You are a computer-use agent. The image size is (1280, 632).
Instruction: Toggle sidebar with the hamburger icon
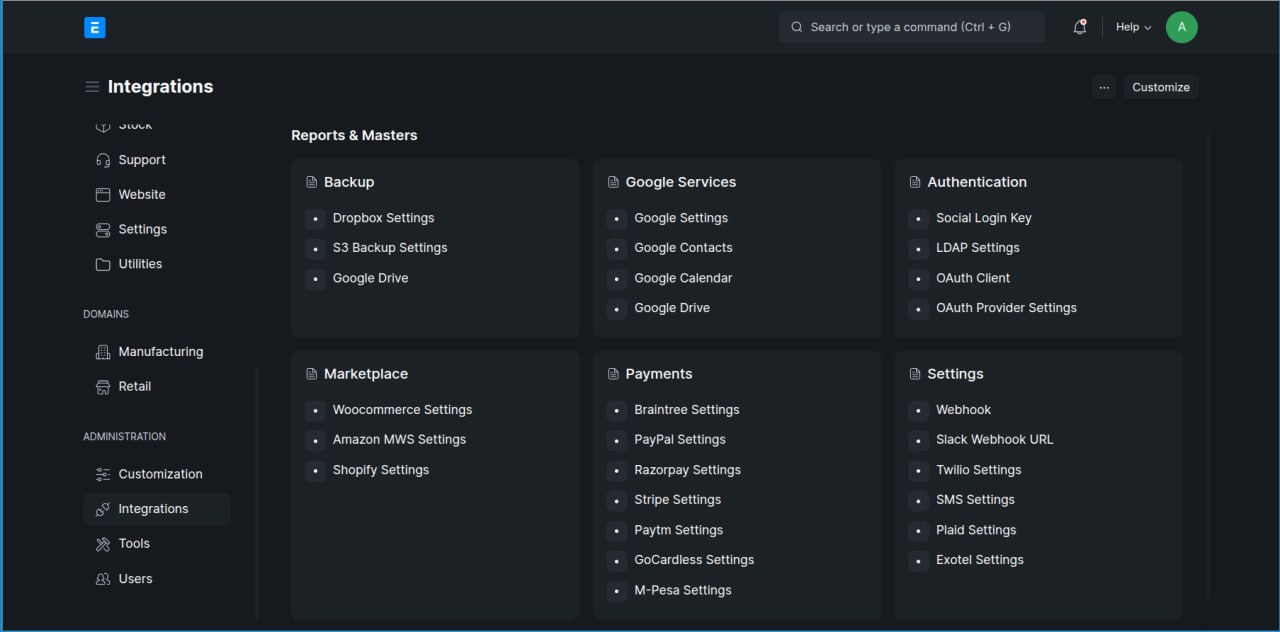[92, 87]
